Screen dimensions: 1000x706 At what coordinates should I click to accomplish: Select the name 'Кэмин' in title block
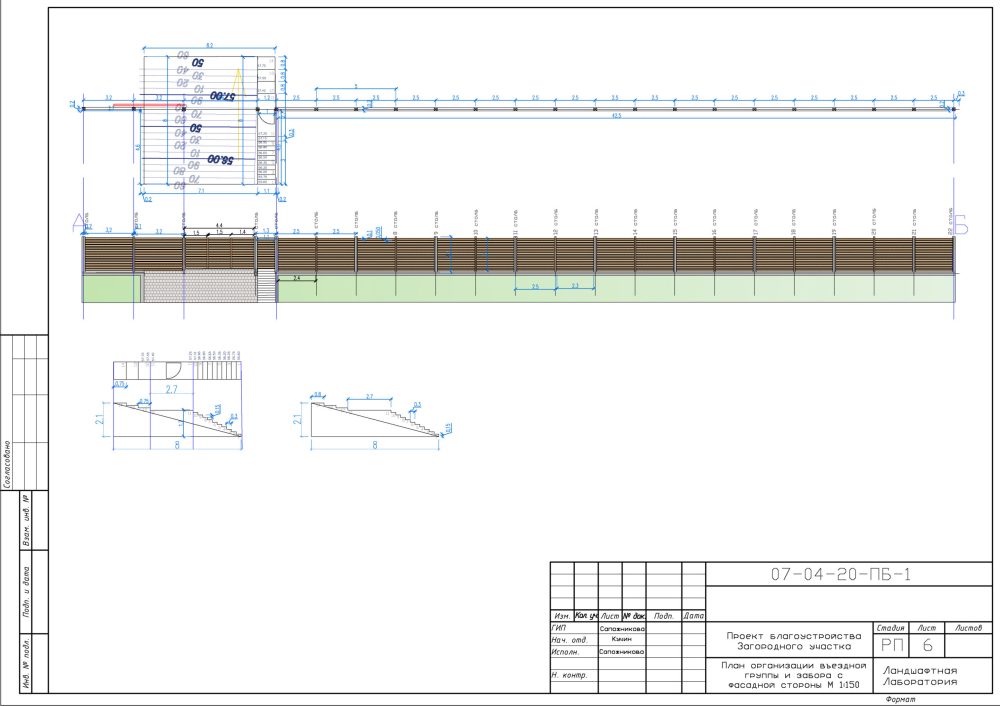pyautogui.click(x=621, y=640)
